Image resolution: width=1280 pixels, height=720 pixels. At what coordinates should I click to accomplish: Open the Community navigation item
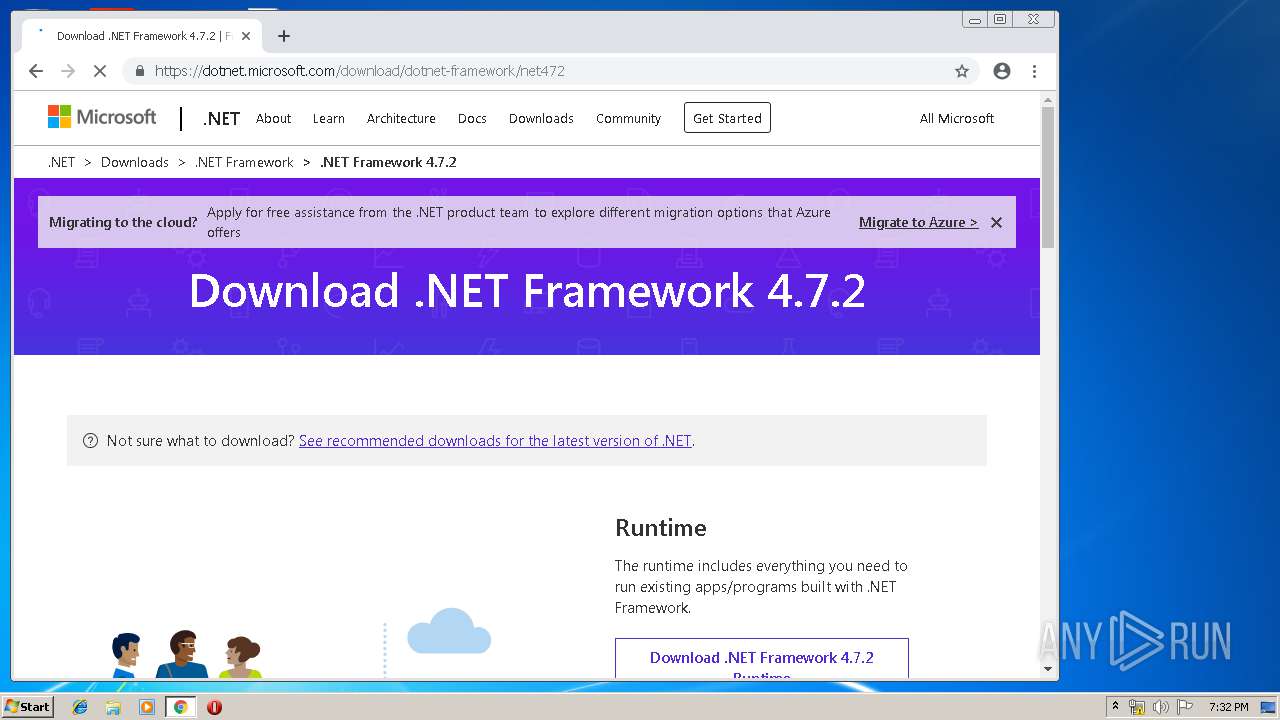click(x=628, y=118)
